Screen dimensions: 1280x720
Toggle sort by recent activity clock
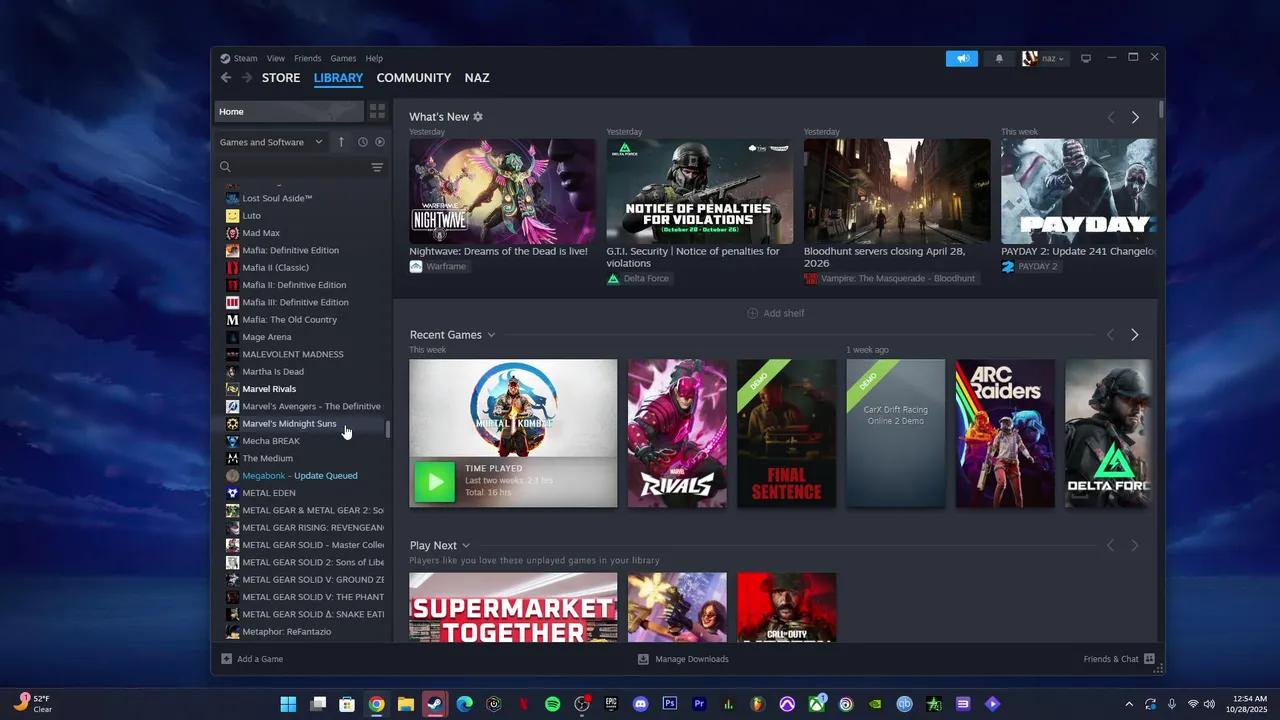tap(363, 142)
